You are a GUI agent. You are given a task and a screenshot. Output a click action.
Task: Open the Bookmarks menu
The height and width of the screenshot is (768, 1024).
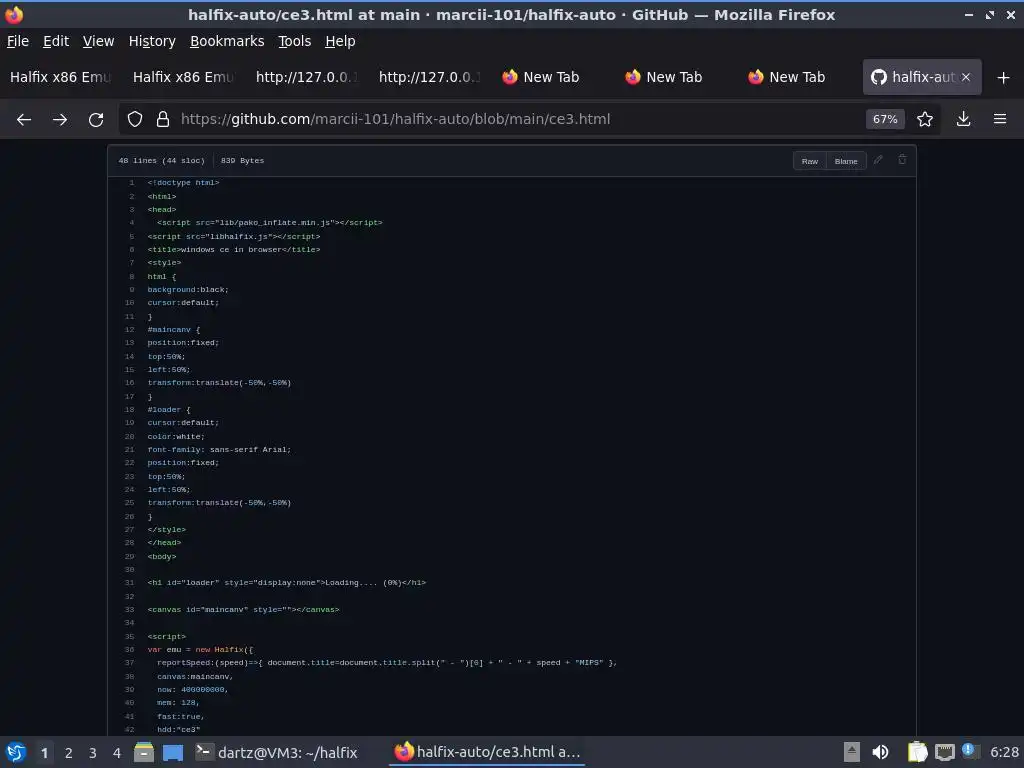coord(227,41)
